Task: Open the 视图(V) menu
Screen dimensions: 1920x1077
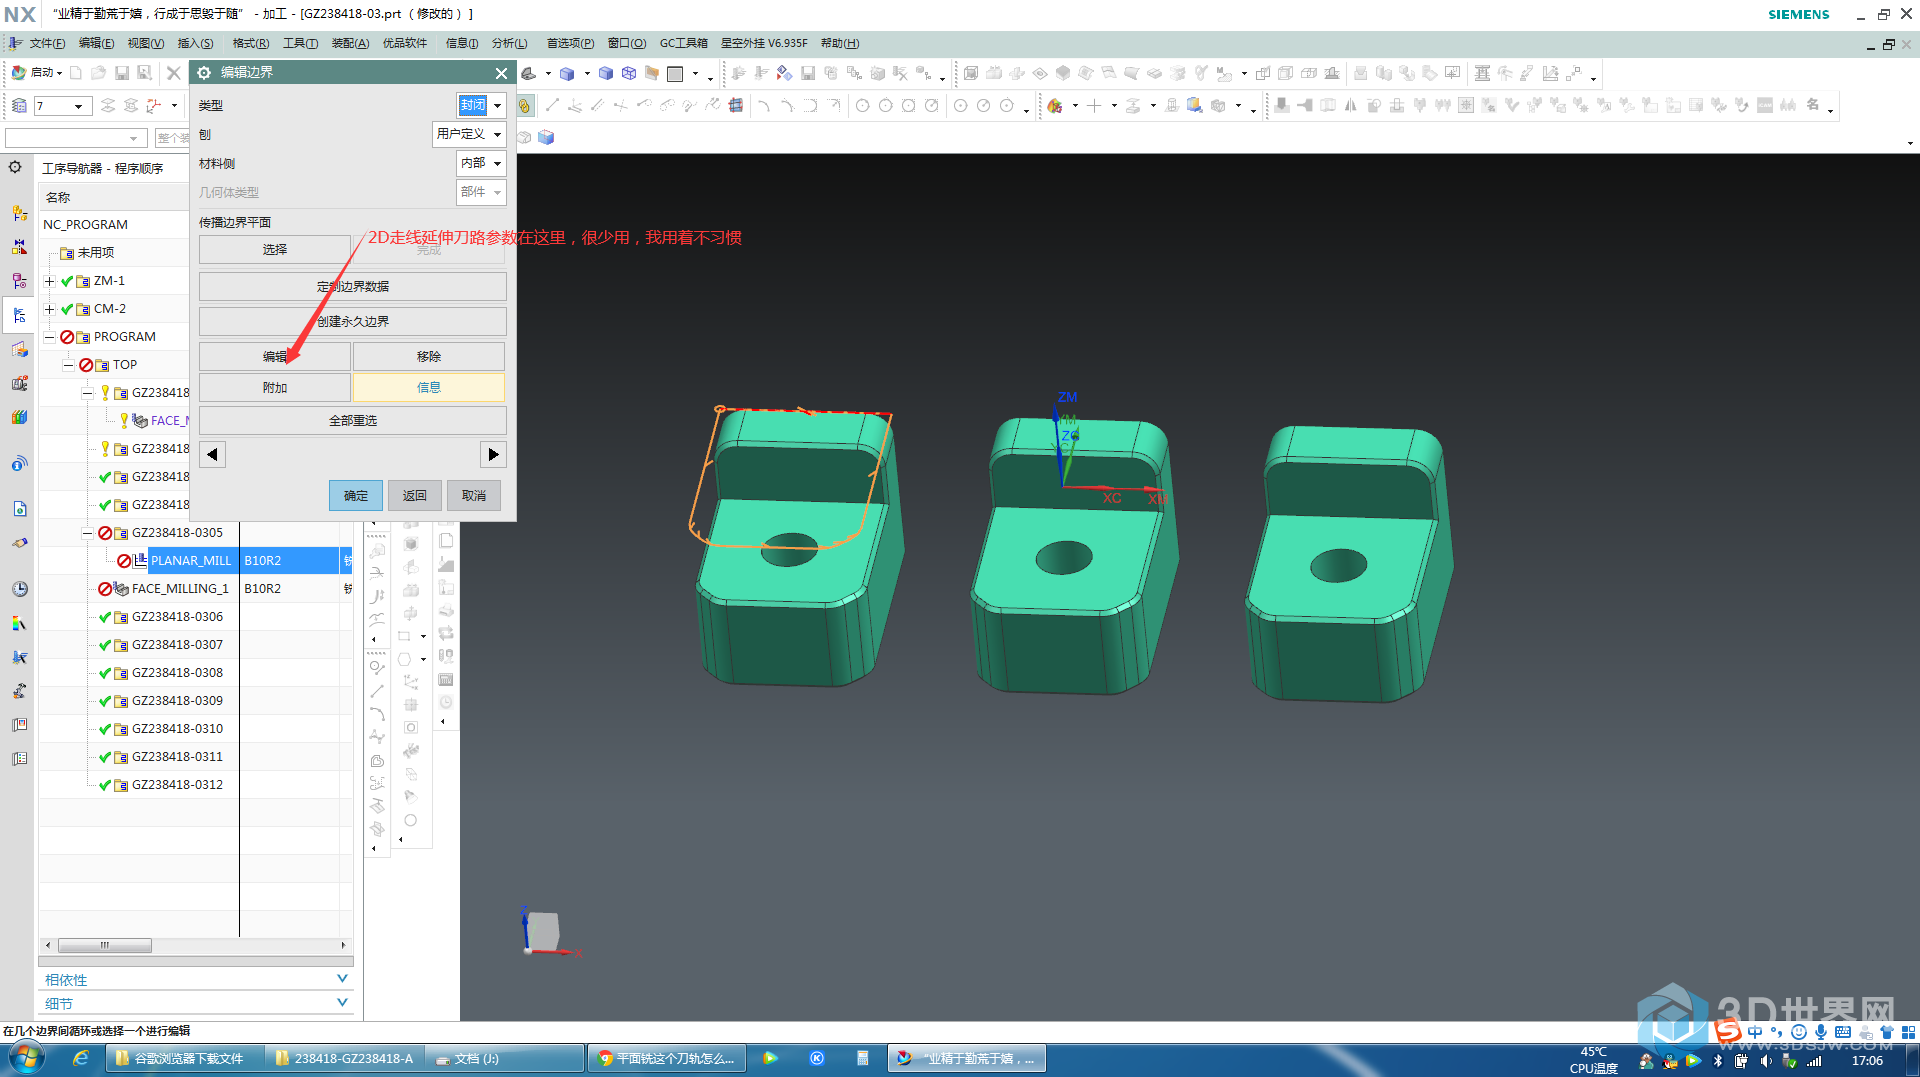Action: coord(146,43)
